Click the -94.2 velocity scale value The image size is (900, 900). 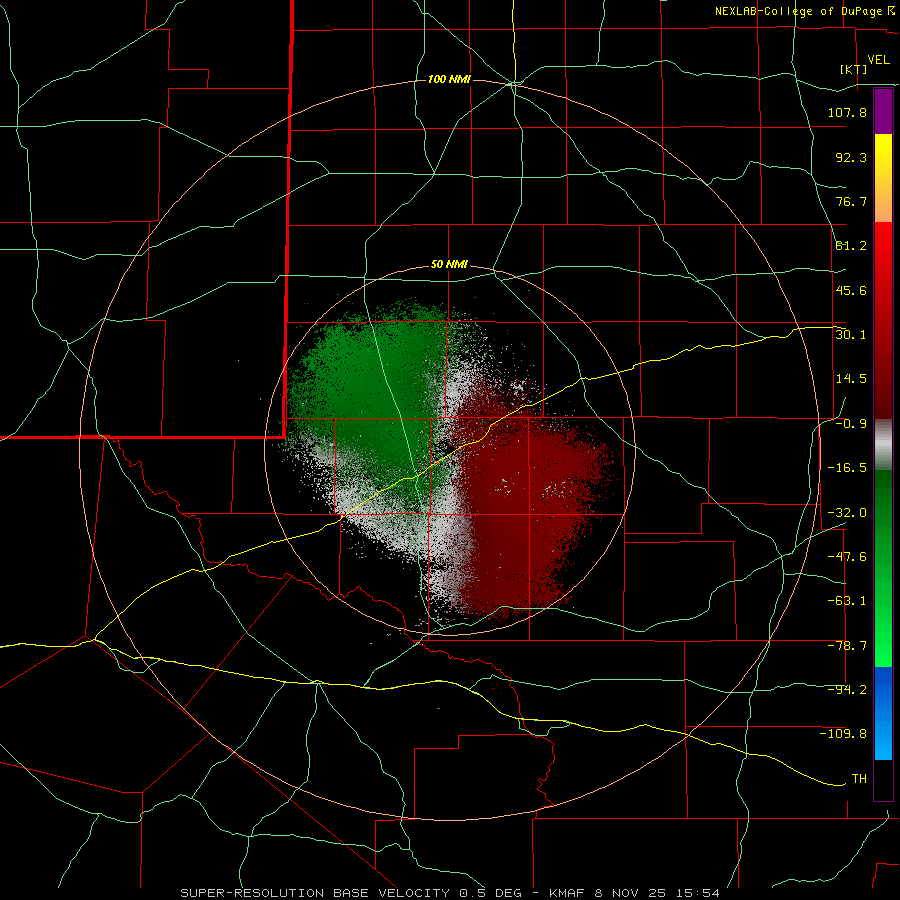pos(847,690)
